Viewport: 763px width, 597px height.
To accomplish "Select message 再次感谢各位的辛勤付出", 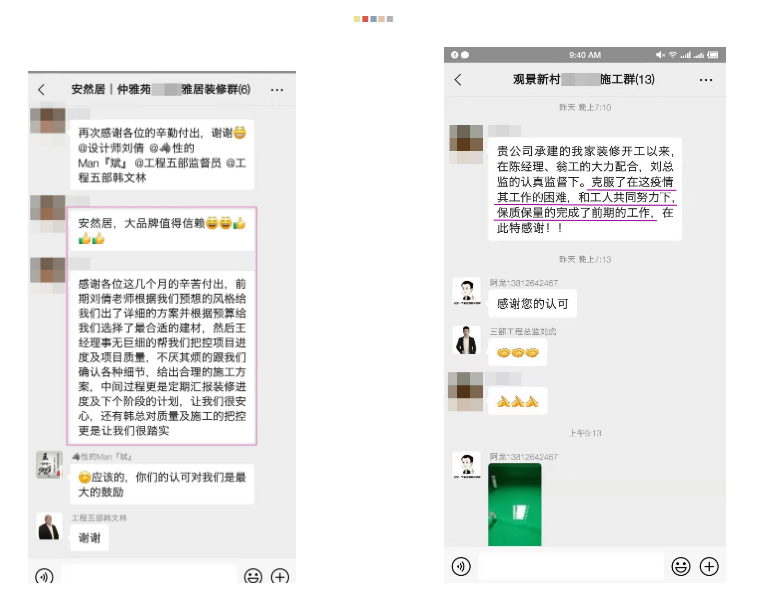I will [x=162, y=155].
